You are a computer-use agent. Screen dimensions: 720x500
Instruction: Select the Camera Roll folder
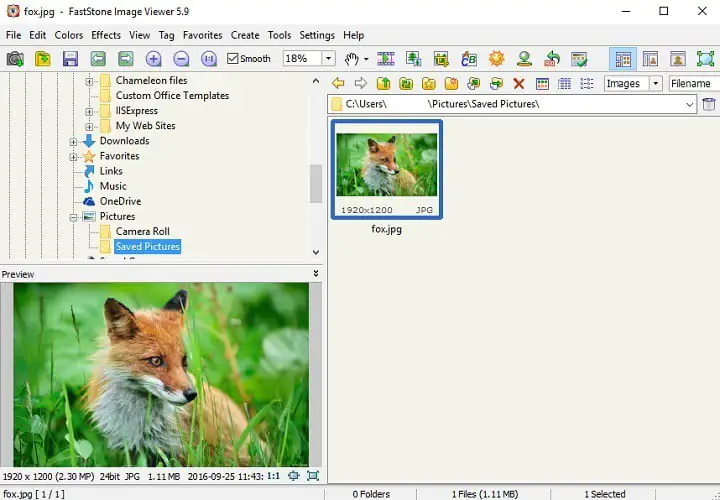(x=142, y=231)
